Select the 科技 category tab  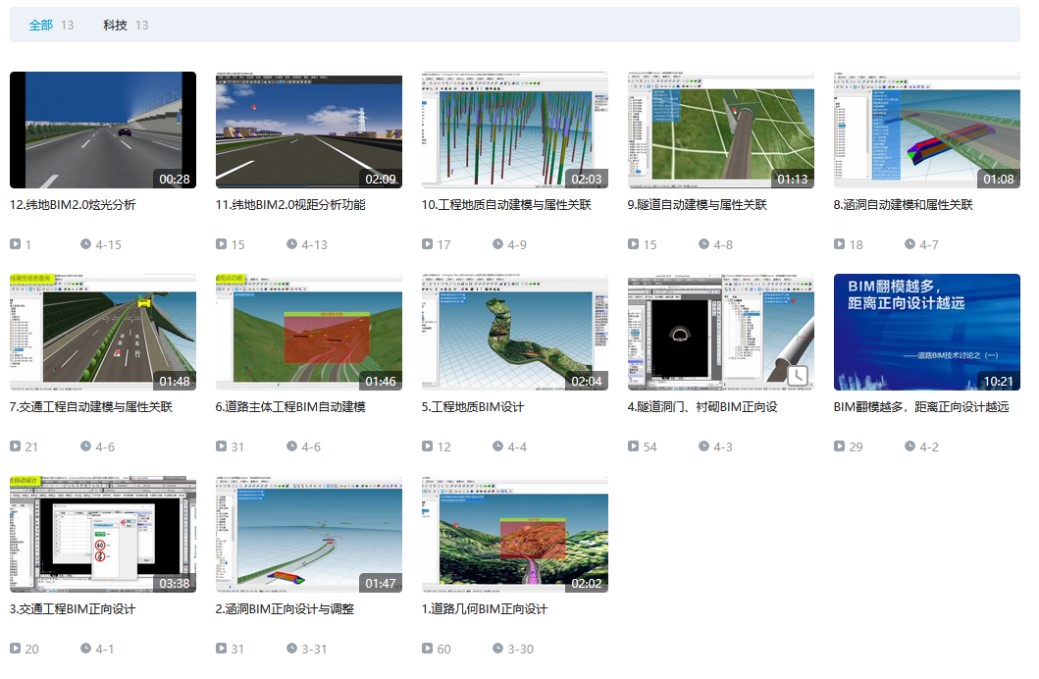click(115, 25)
